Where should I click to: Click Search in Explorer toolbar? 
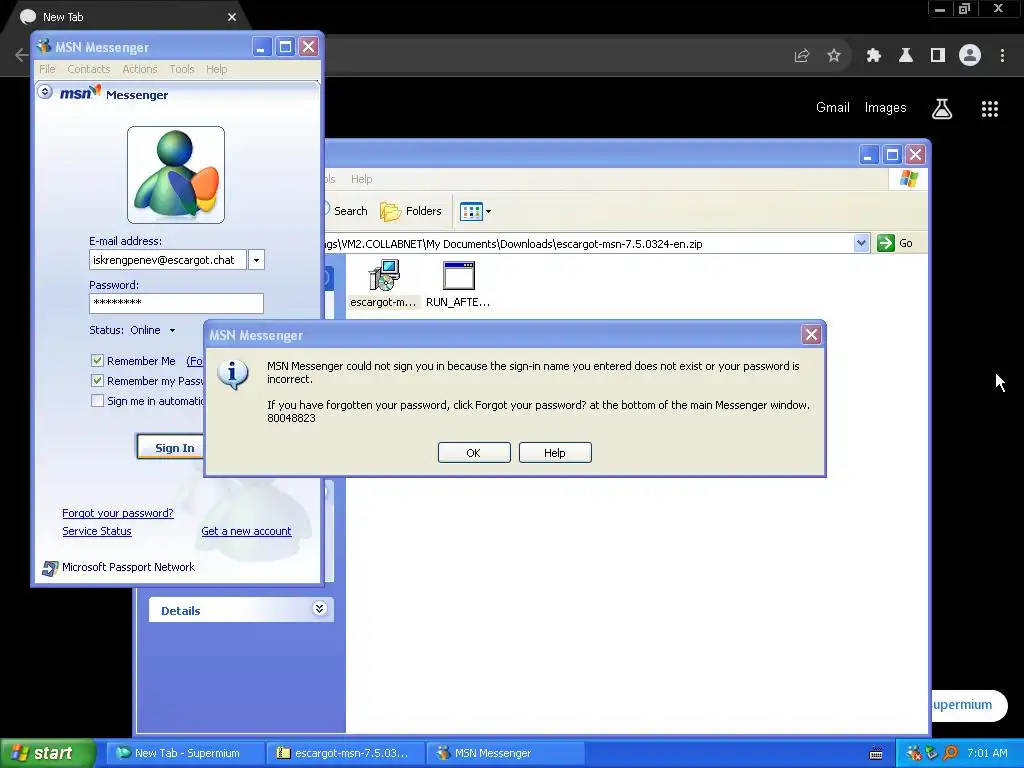[345, 211]
